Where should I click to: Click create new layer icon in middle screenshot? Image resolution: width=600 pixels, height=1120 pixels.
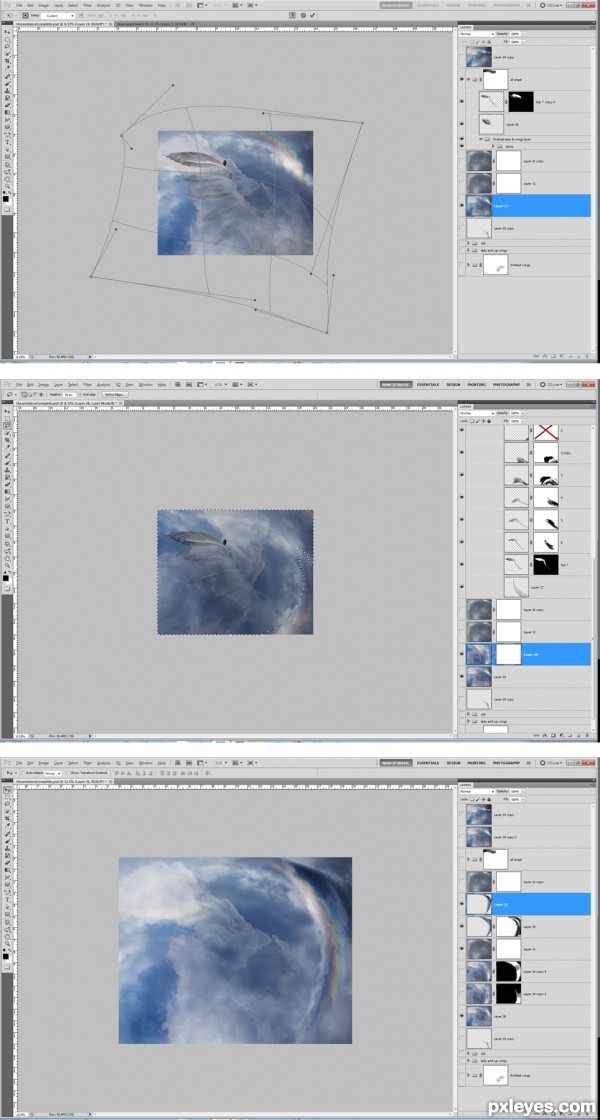(579, 735)
